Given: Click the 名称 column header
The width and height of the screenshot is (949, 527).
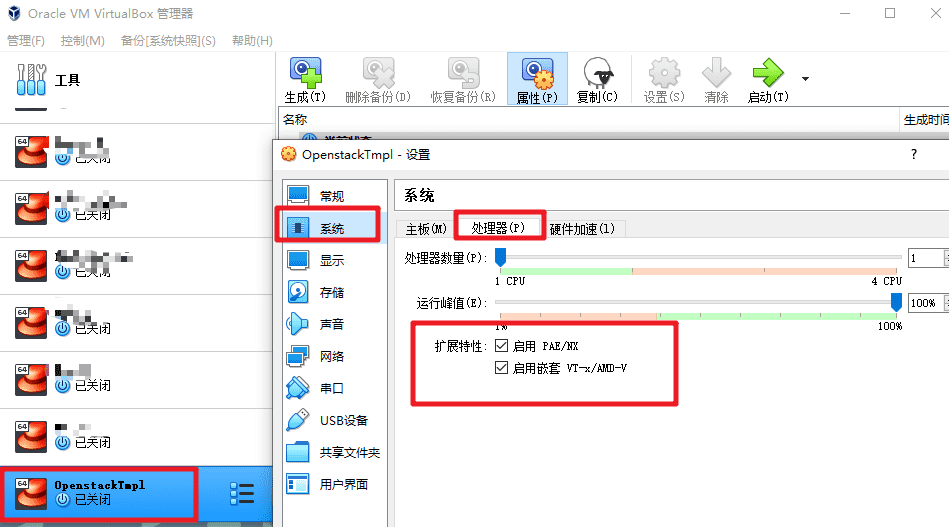Looking at the screenshot, I should click(x=588, y=120).
